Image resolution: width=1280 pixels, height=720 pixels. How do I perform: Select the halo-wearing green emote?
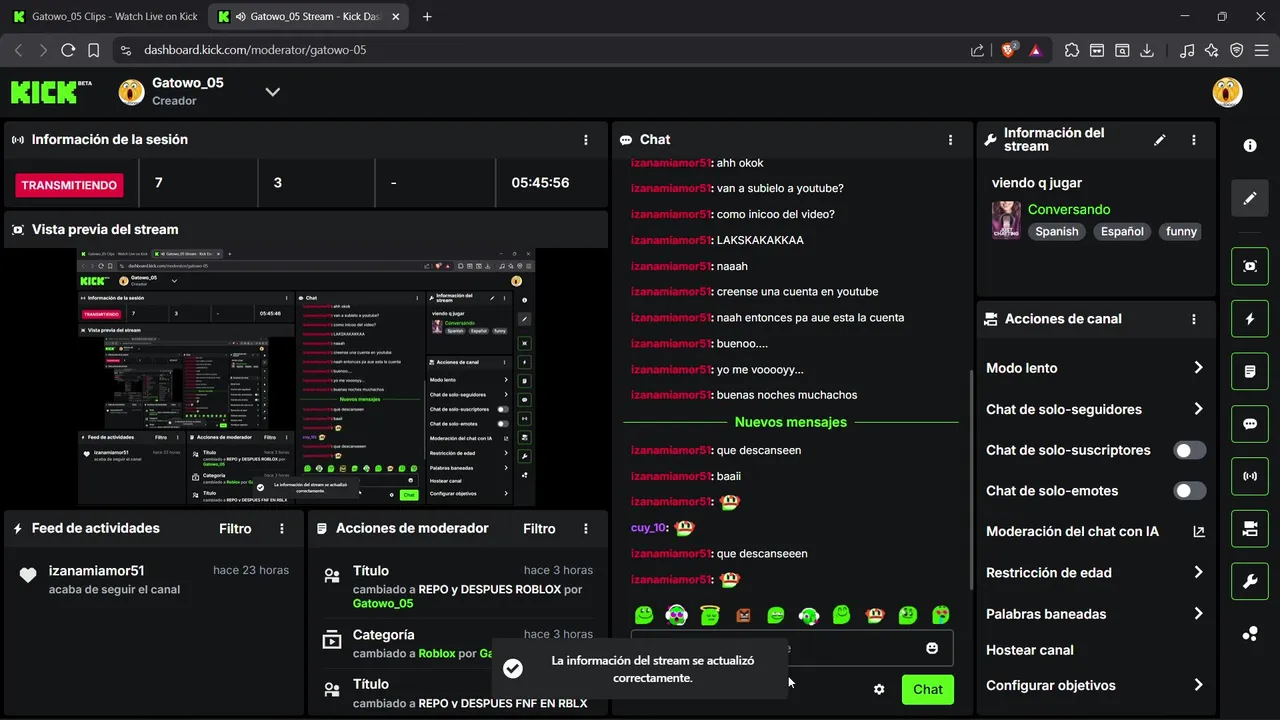pyautogui.click(x=710, y=615)
